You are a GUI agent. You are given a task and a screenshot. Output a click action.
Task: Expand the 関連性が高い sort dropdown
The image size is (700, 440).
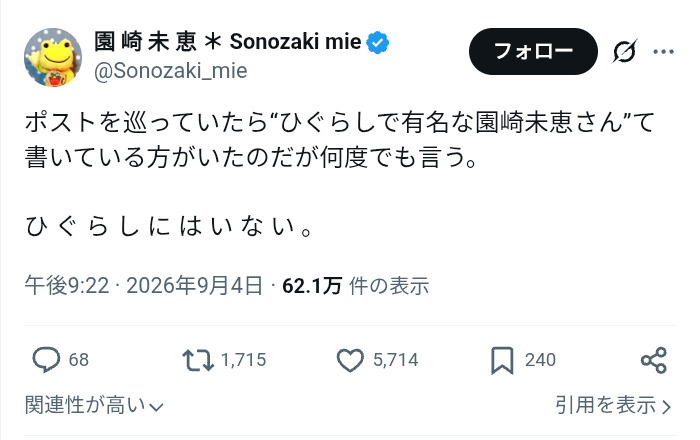pyautogui.click(x=94, y=405)
